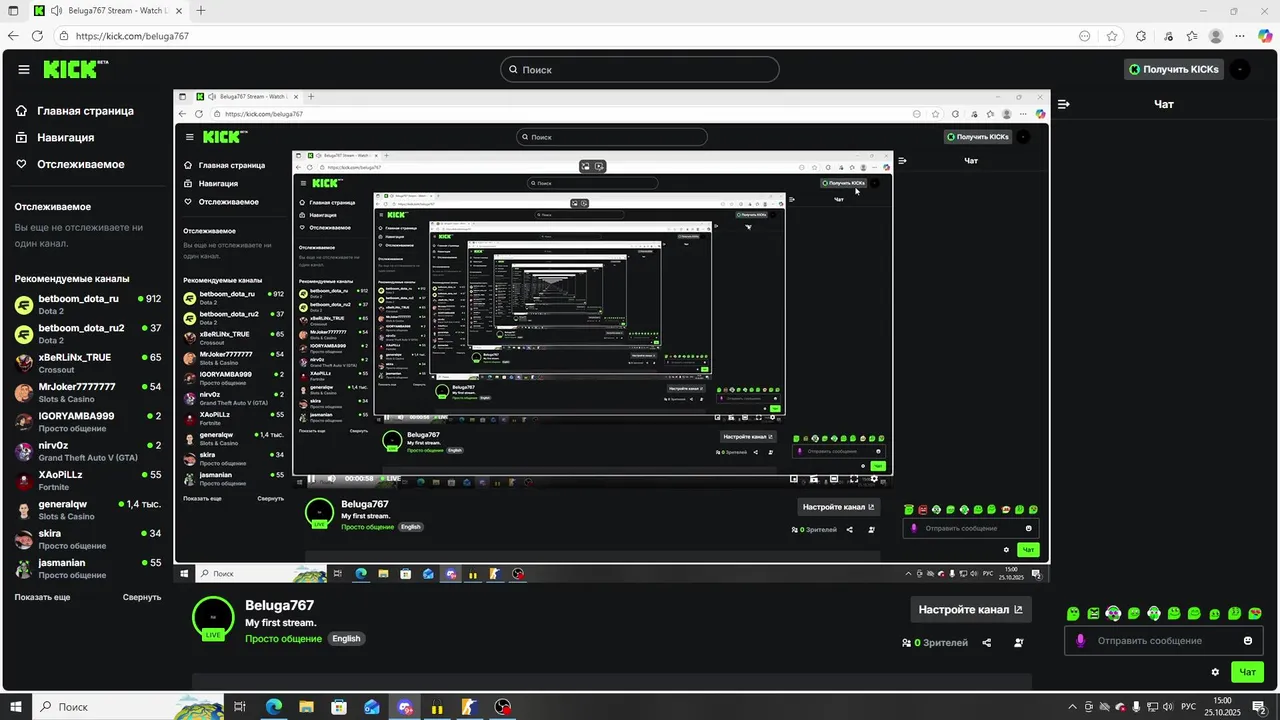Click the green Чат send button
Viewport: 1280px width, 720px height.
pos(1247,672)
